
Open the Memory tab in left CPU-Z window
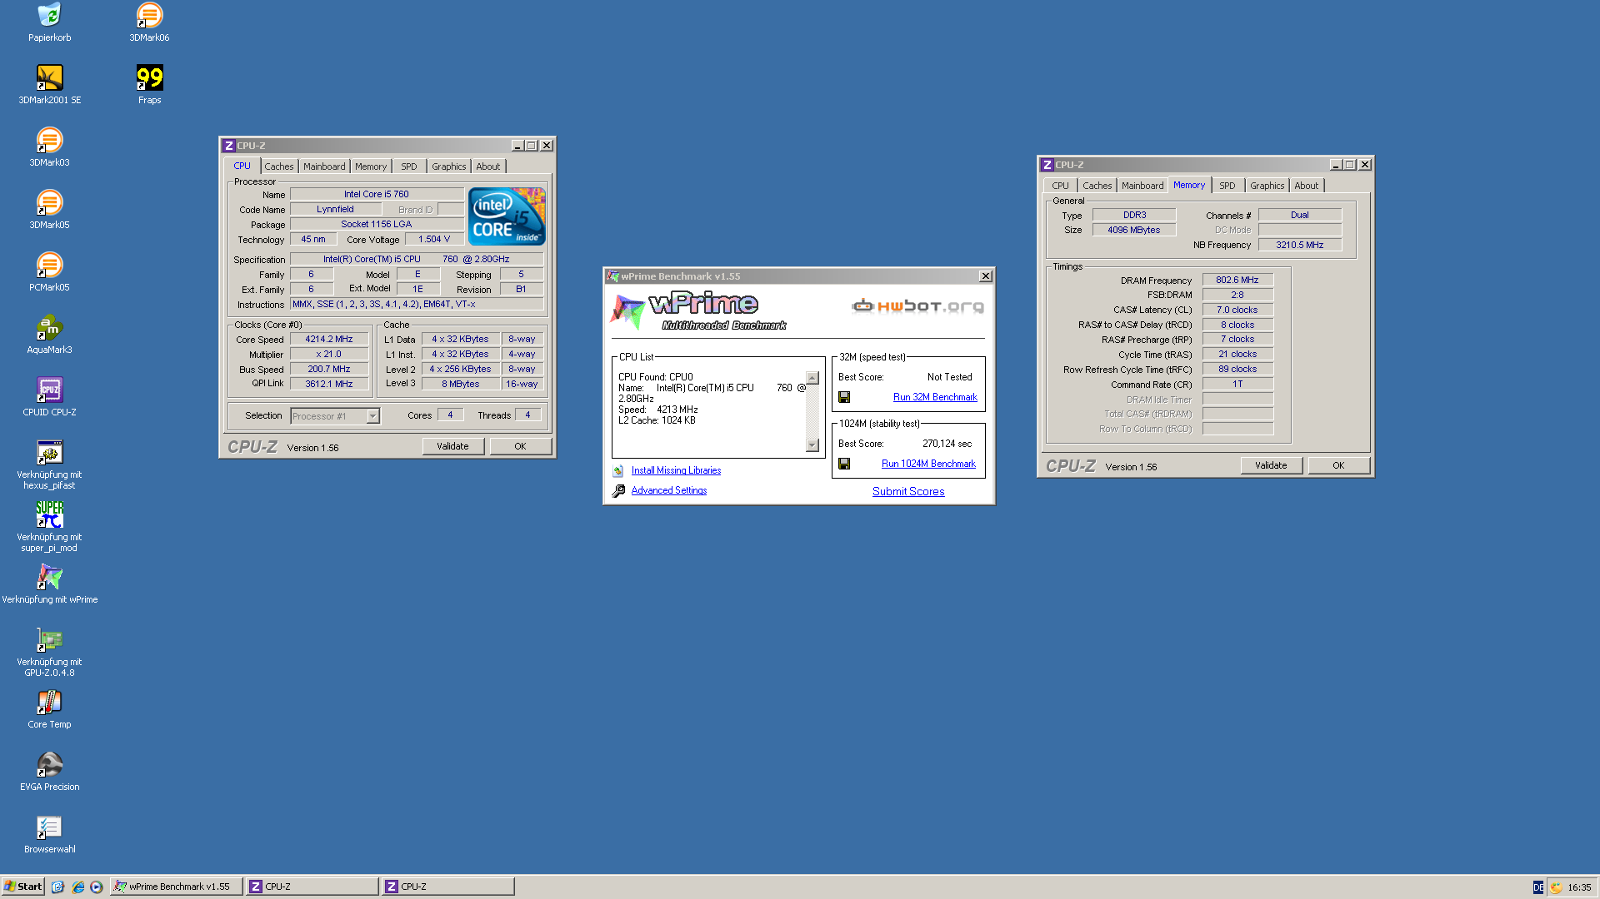(370, 167)
